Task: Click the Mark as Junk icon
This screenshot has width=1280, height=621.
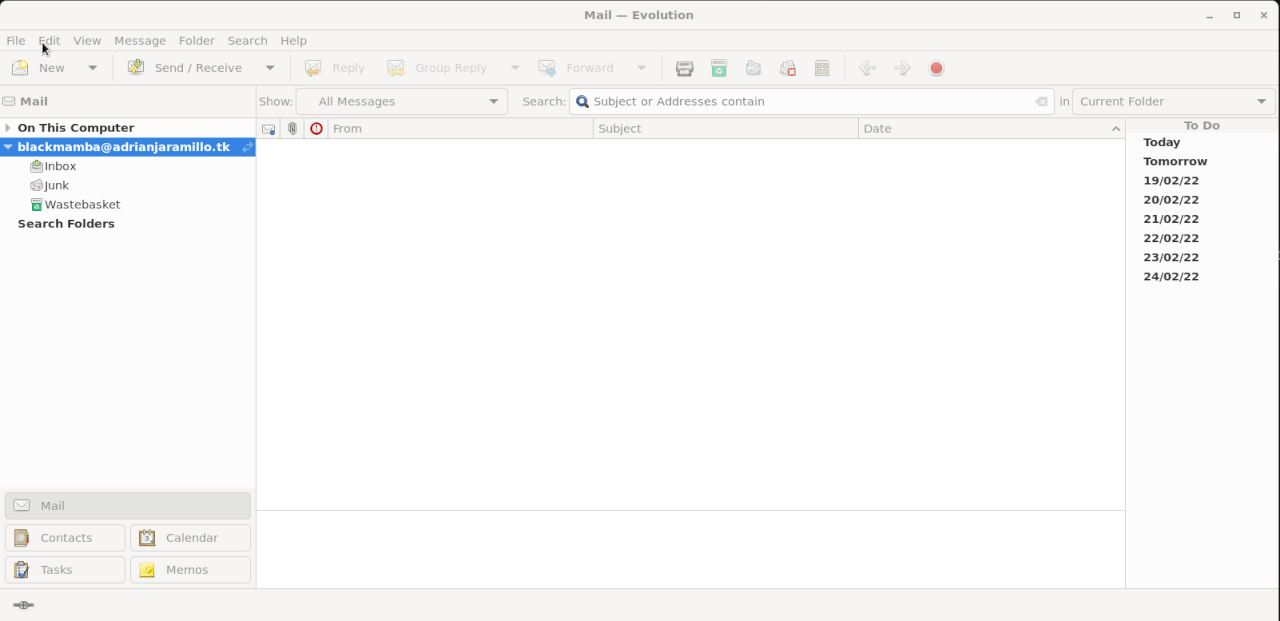Action: 753,68
